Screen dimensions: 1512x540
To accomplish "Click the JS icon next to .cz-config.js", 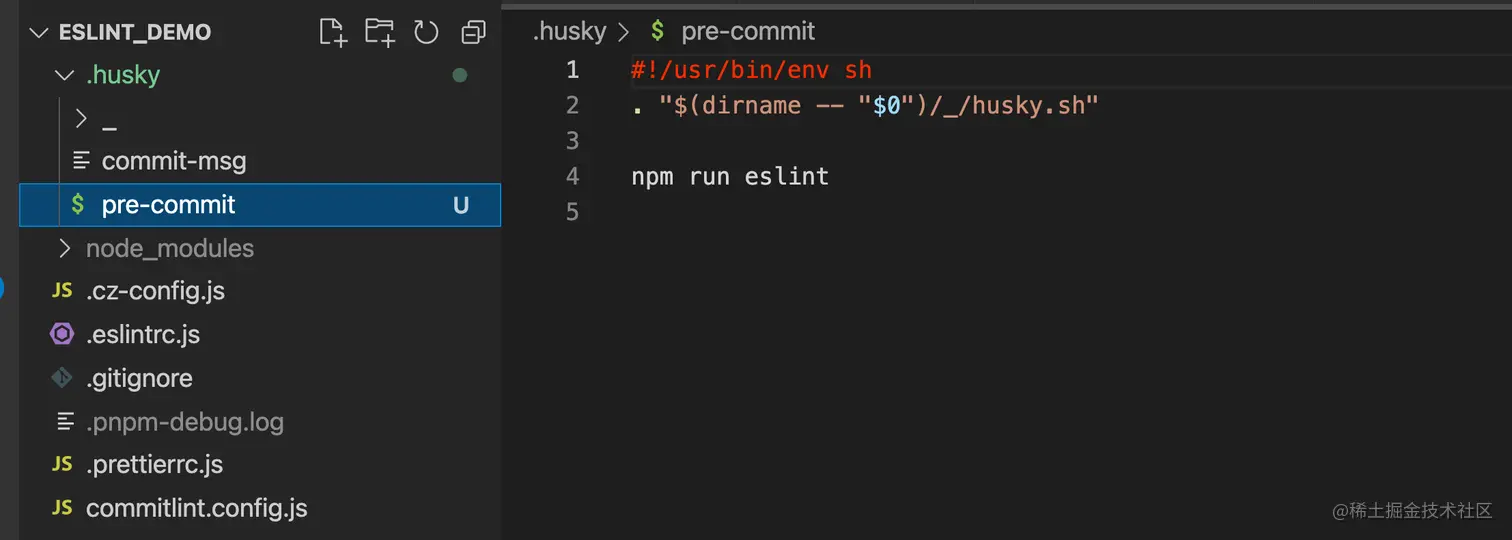I will (62, 291).
